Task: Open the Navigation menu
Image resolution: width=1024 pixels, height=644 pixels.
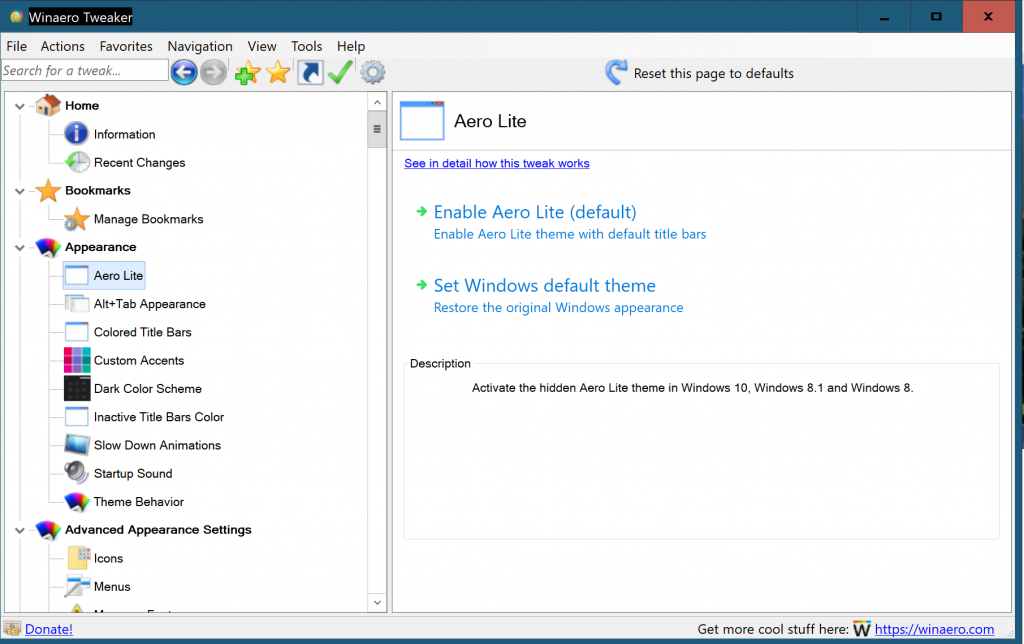Action: pyautogui.click(x=200, y=46)
